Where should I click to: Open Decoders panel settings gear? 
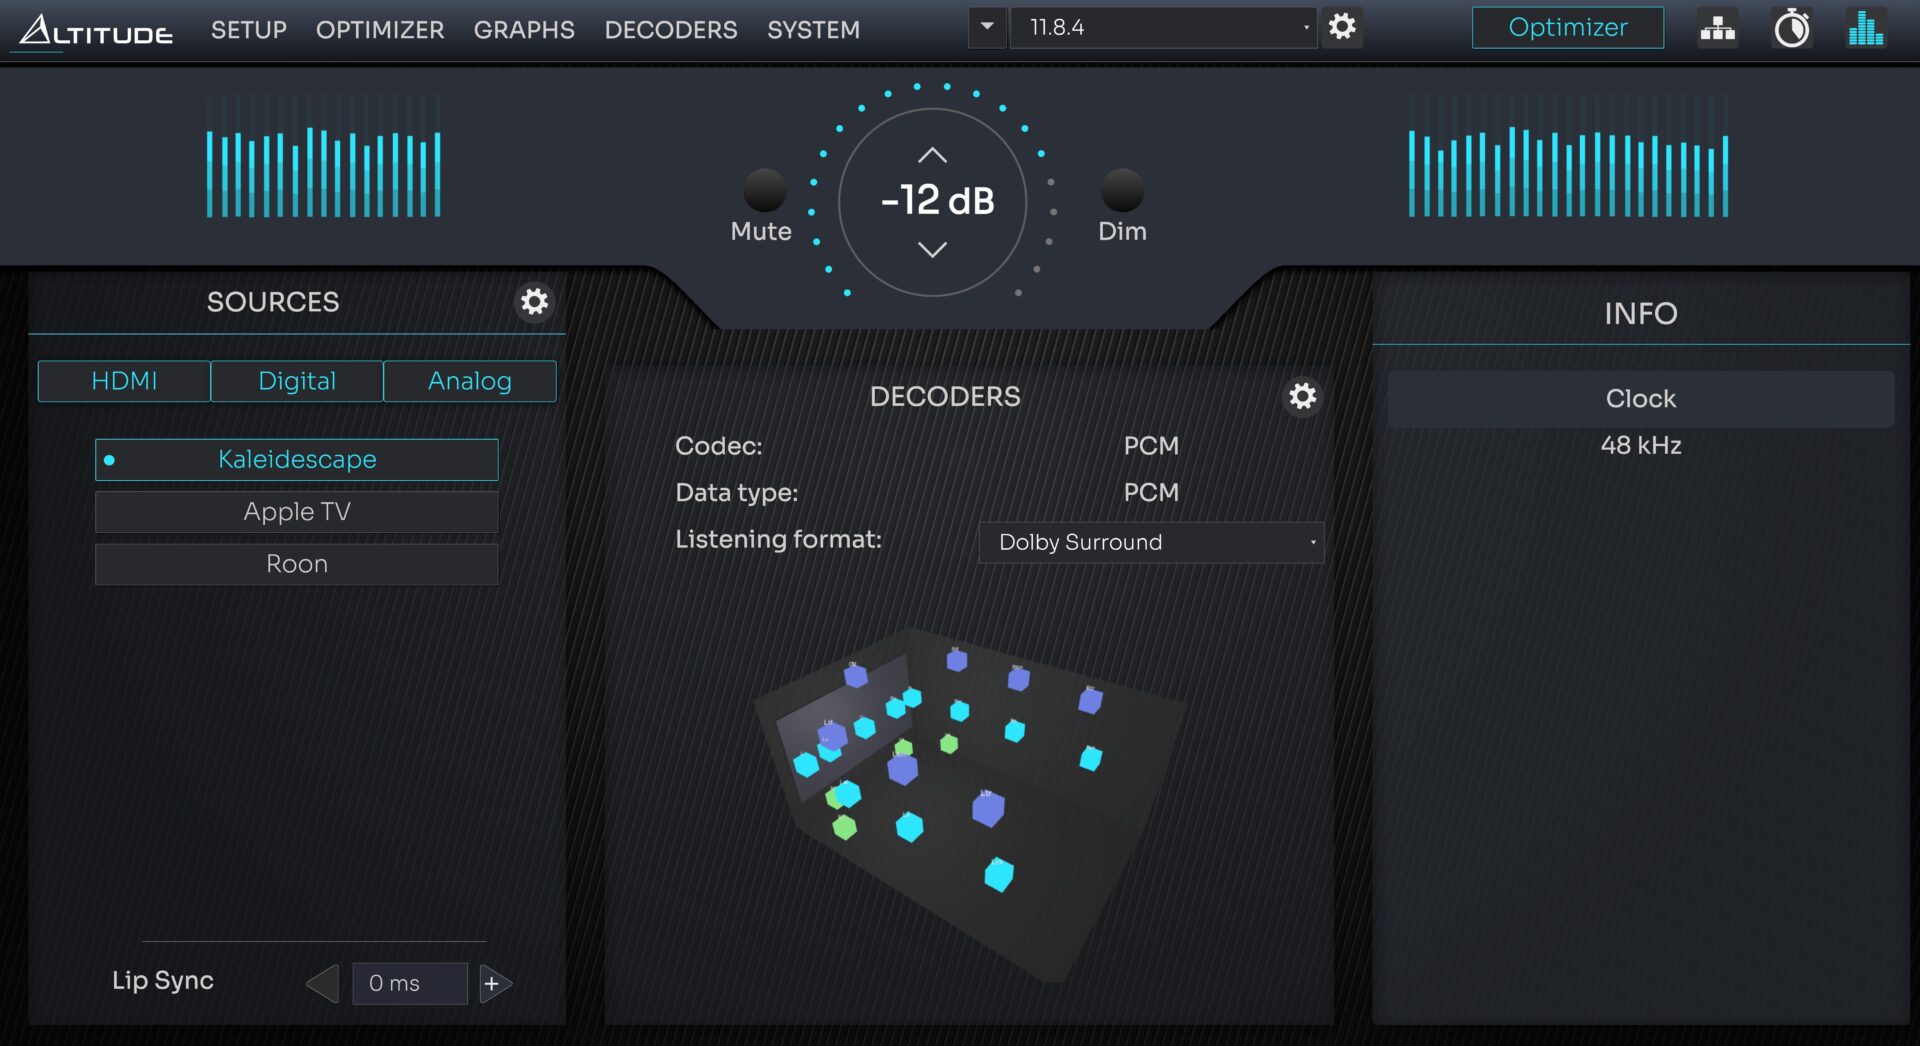[1302, 397]
